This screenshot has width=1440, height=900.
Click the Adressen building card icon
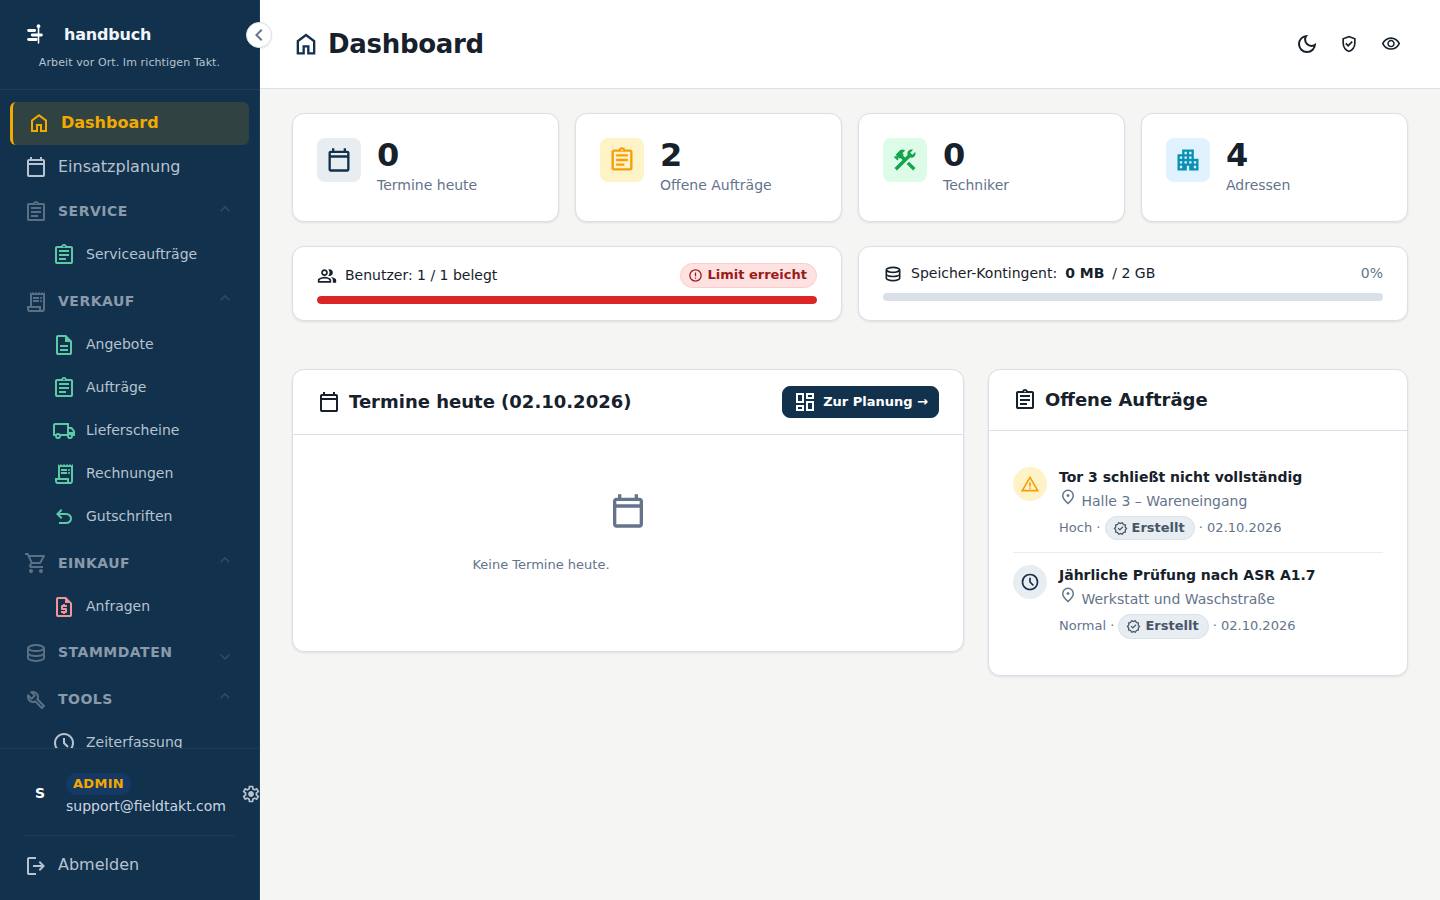[x=1188, y=160]
